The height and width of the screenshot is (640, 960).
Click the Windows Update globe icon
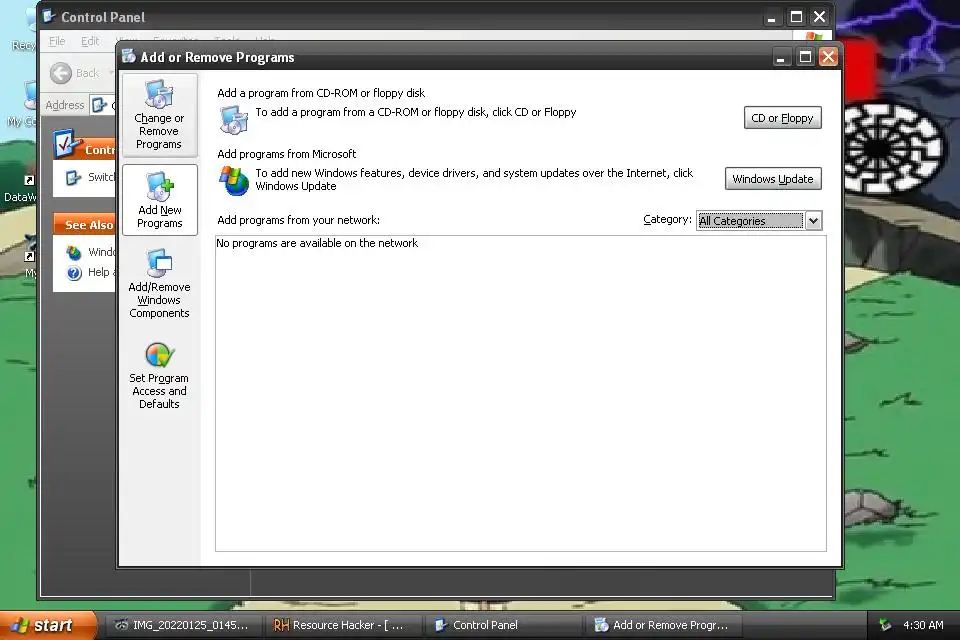234,181
